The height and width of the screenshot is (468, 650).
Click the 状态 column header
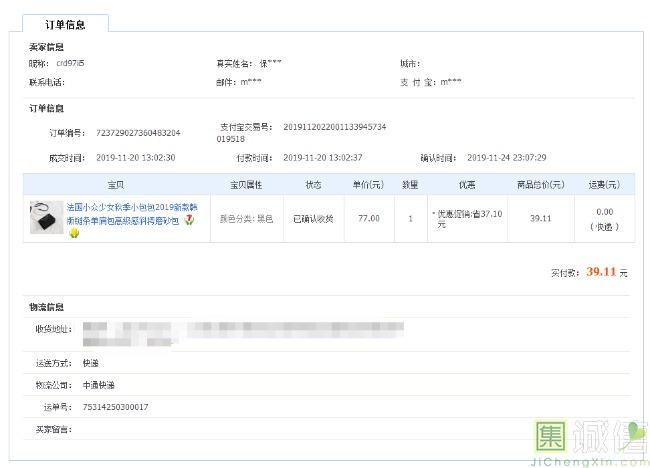click(x=313, y=185)
